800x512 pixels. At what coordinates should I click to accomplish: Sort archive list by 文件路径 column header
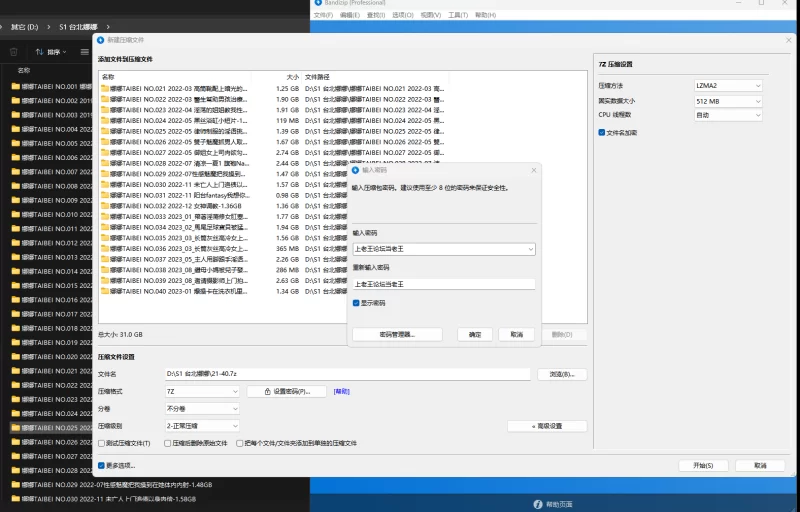pyautogui.click(x=317, y=77)
